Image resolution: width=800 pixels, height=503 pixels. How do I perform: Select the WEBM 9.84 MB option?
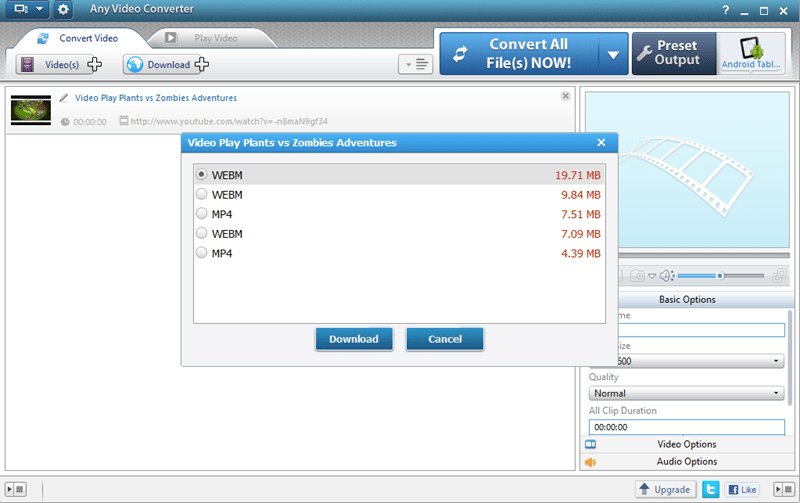point(399,195)
